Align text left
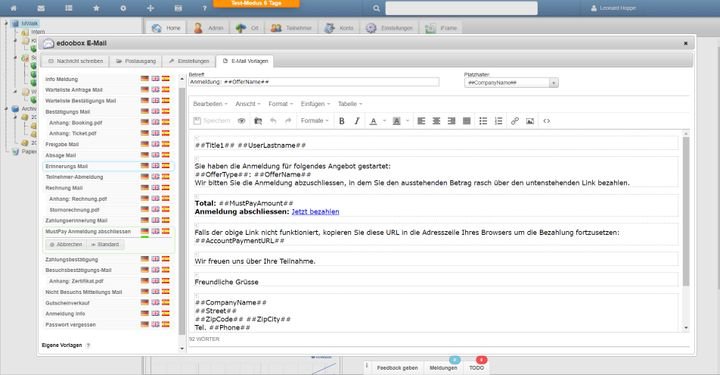 421,121
